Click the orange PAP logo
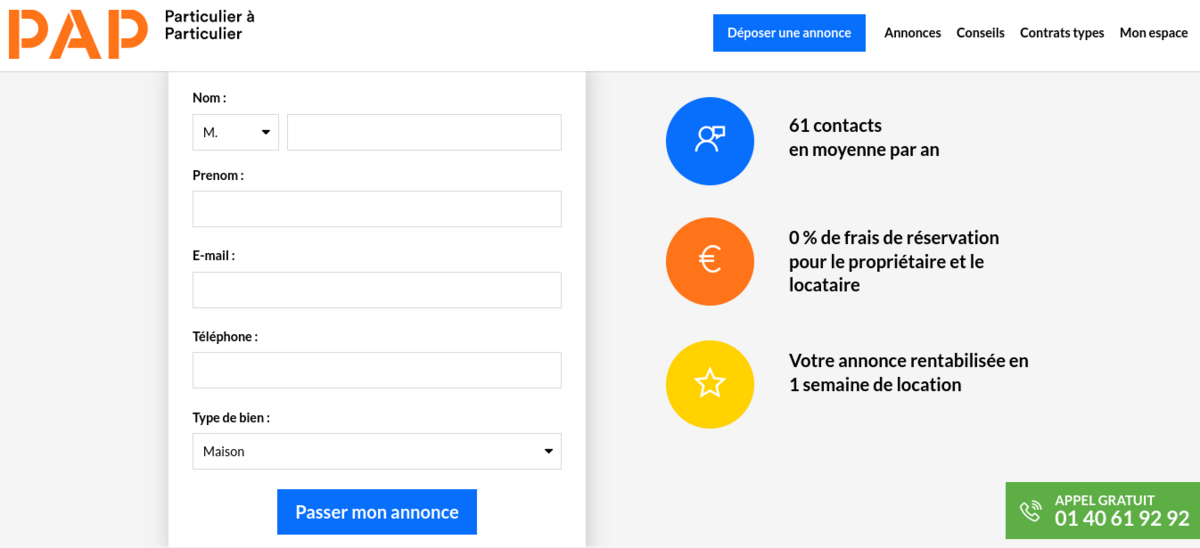This screenshot has width=1200, height=548. point(78,34)
